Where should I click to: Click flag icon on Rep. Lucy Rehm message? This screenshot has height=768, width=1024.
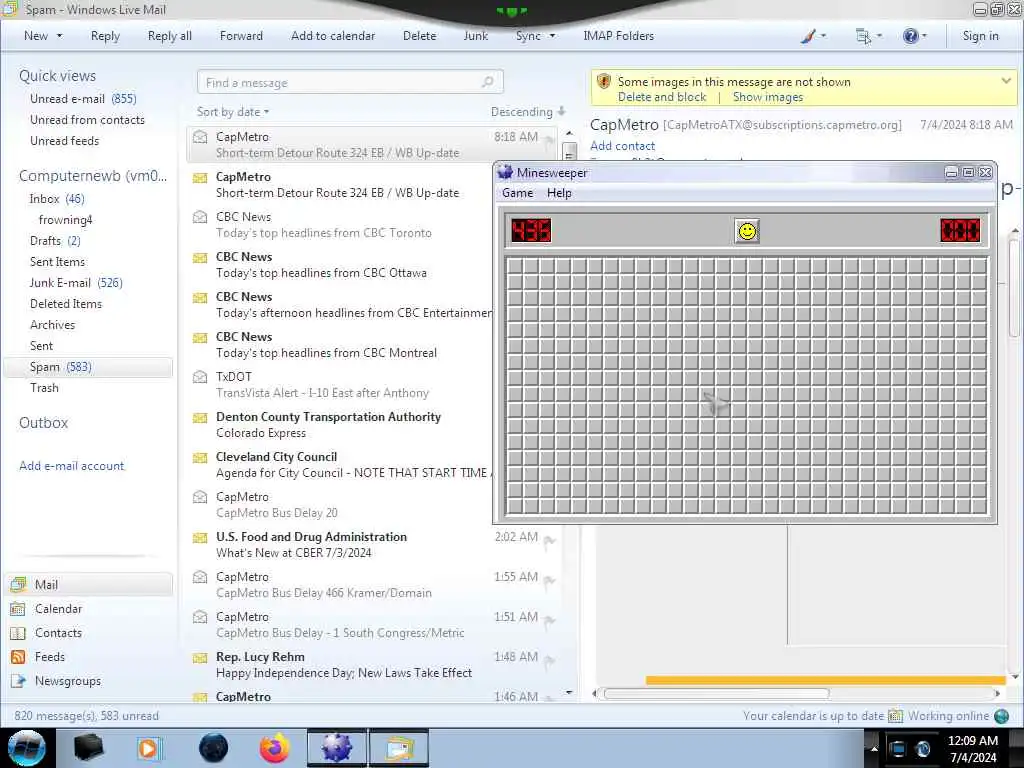(x=549, y=661)
